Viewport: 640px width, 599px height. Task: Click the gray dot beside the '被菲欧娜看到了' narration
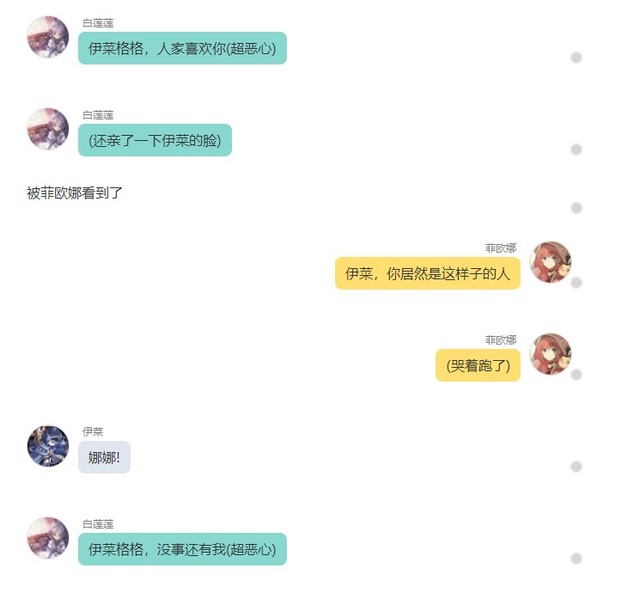click(576, 208)
